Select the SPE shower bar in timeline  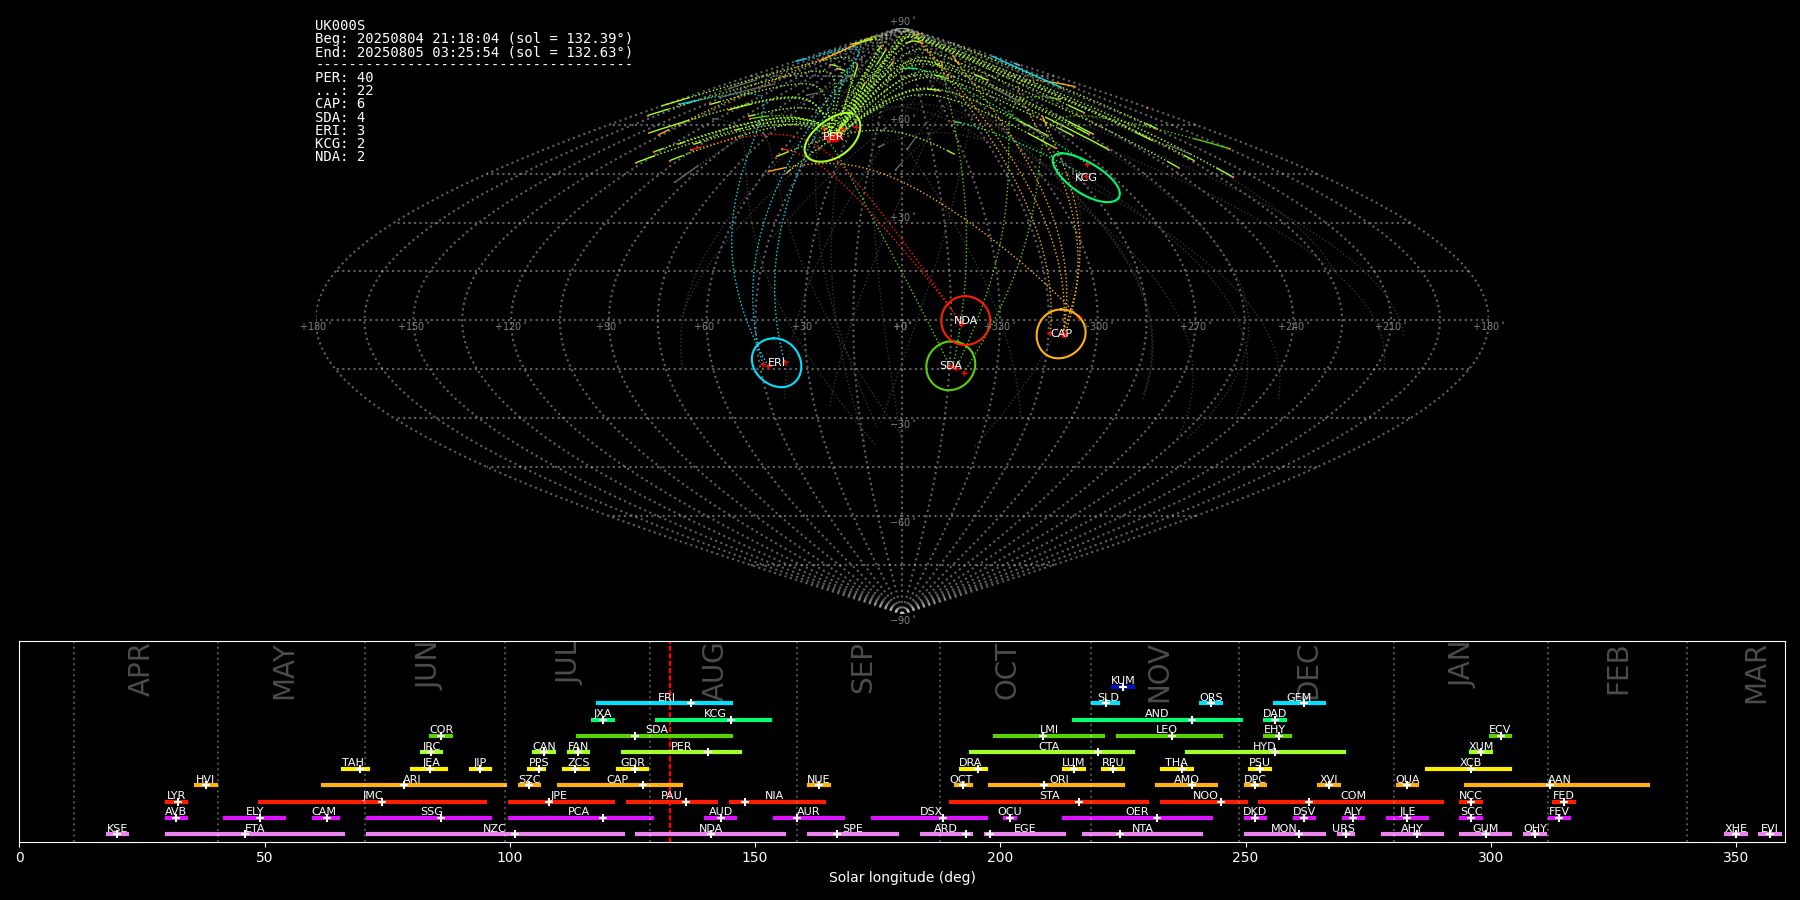click(853, 834)
